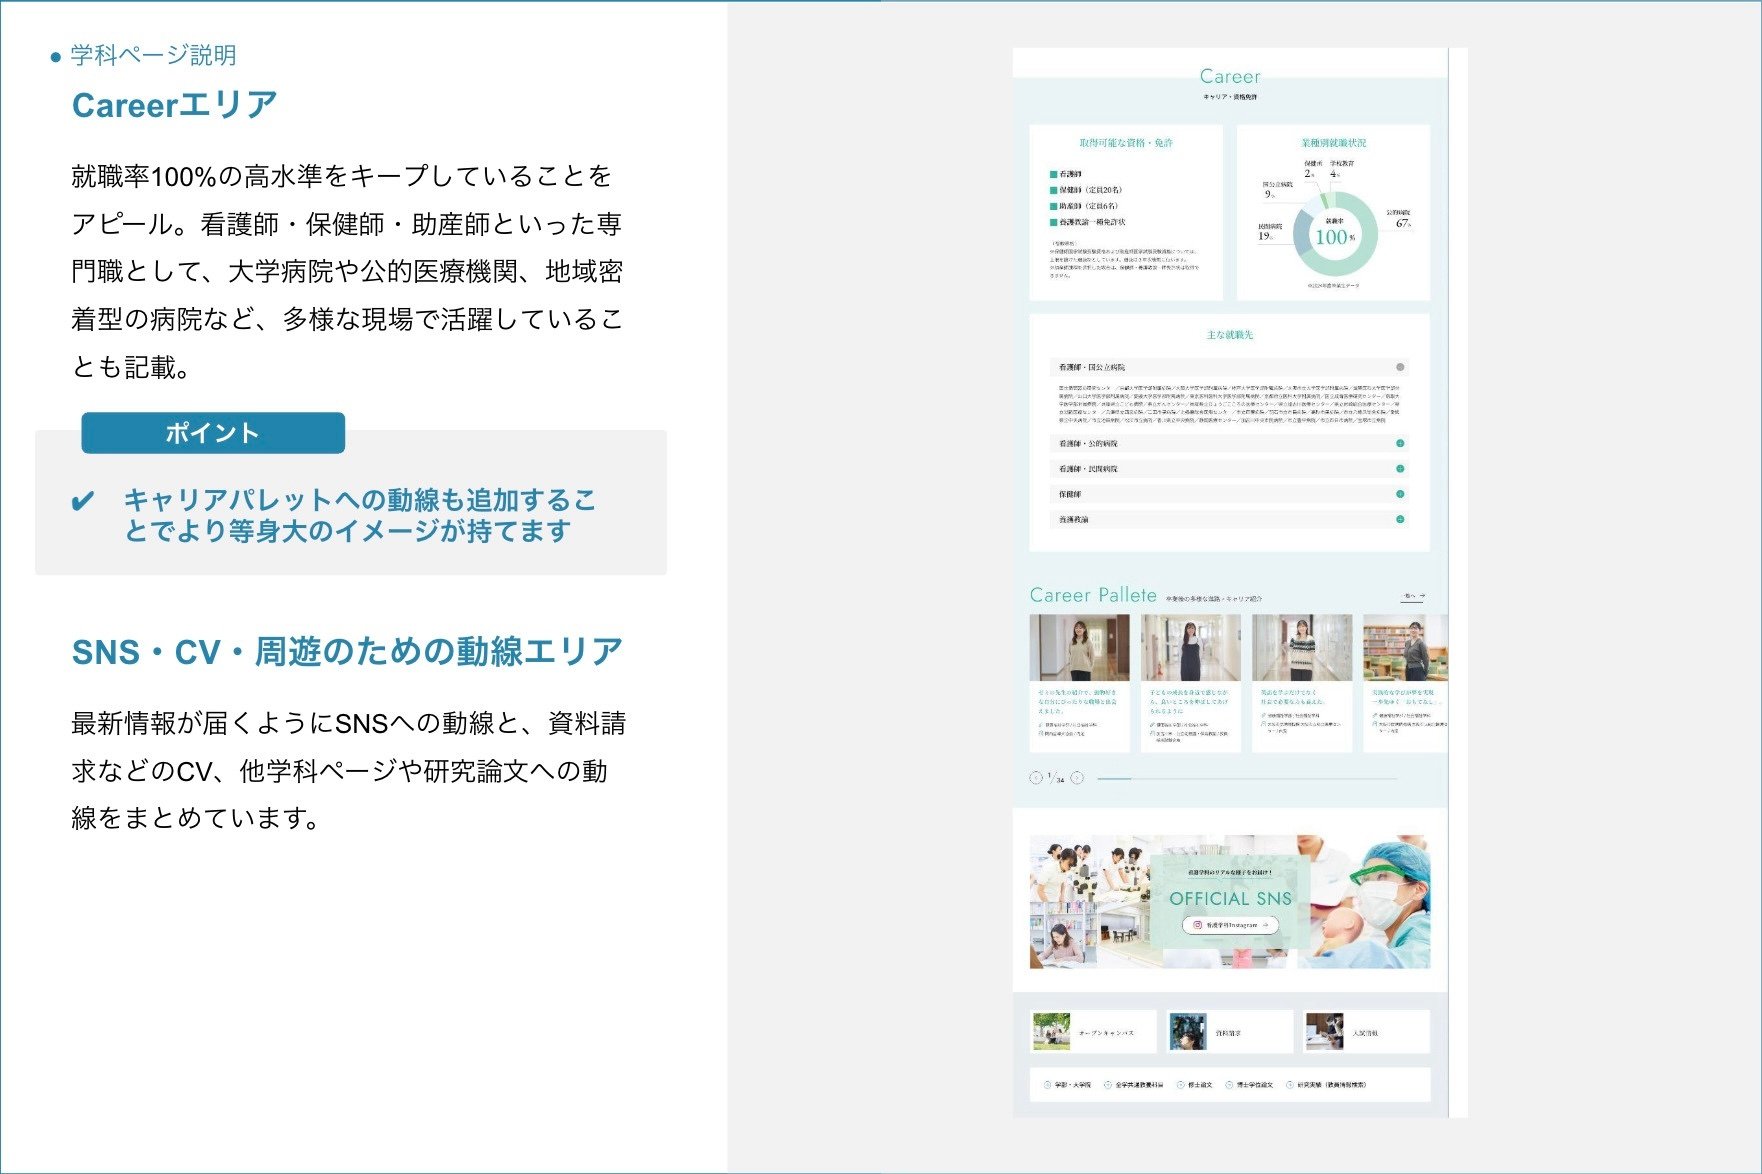Click the plus icon beside 養護教諭
The width and height of the screenshot is (1762, 1174).
pyautogui.click(x=1399, y=520)
